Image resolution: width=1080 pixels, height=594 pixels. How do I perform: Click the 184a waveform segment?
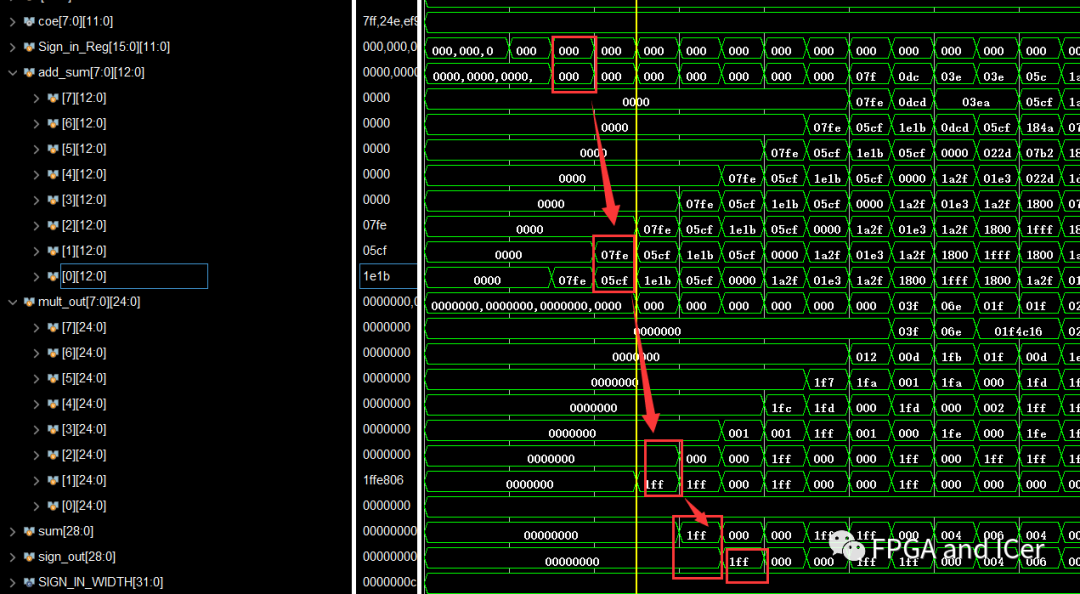click(1039, 127)
